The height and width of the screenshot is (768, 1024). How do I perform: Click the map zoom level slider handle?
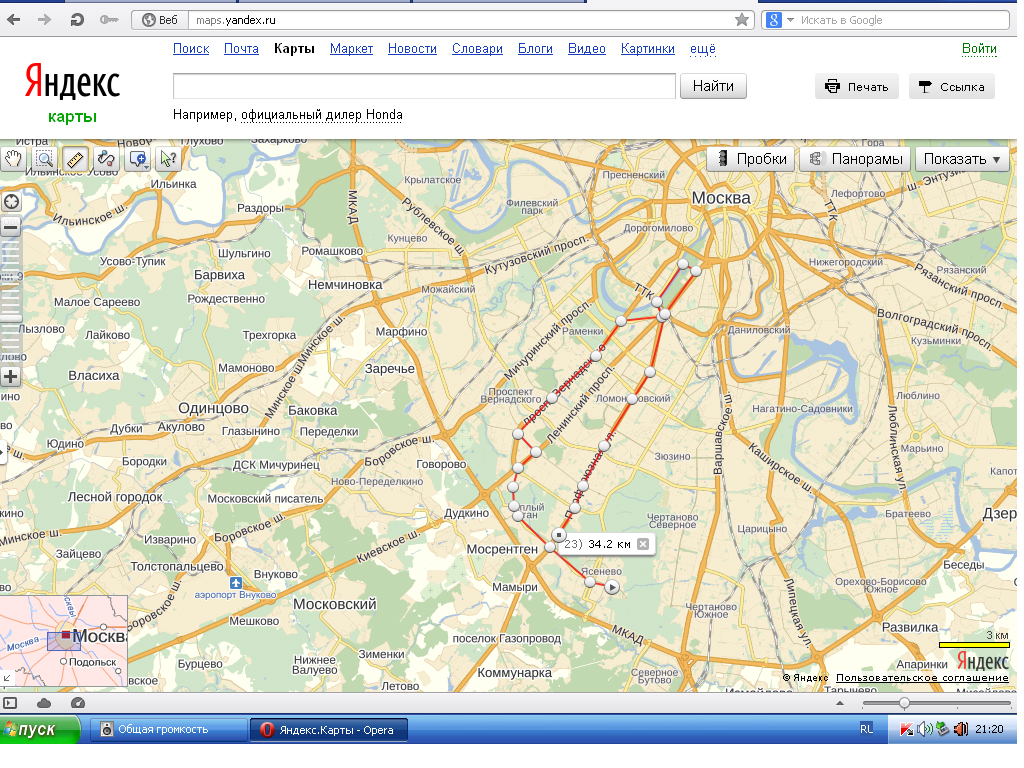click(x=12, y=317)
